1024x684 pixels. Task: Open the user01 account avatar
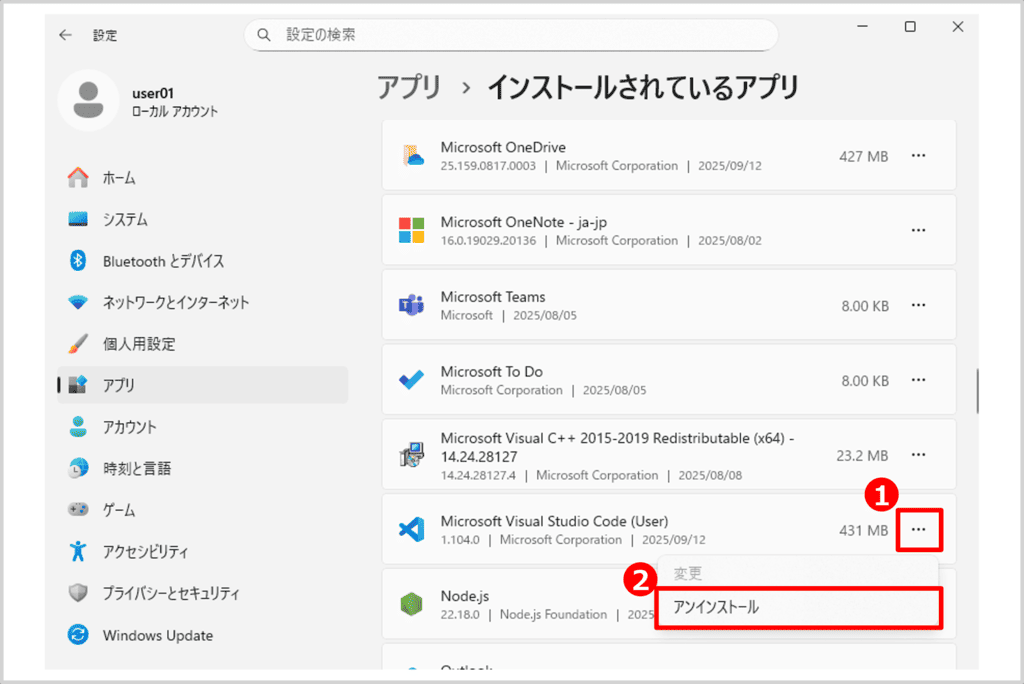[x=88, y=101]
